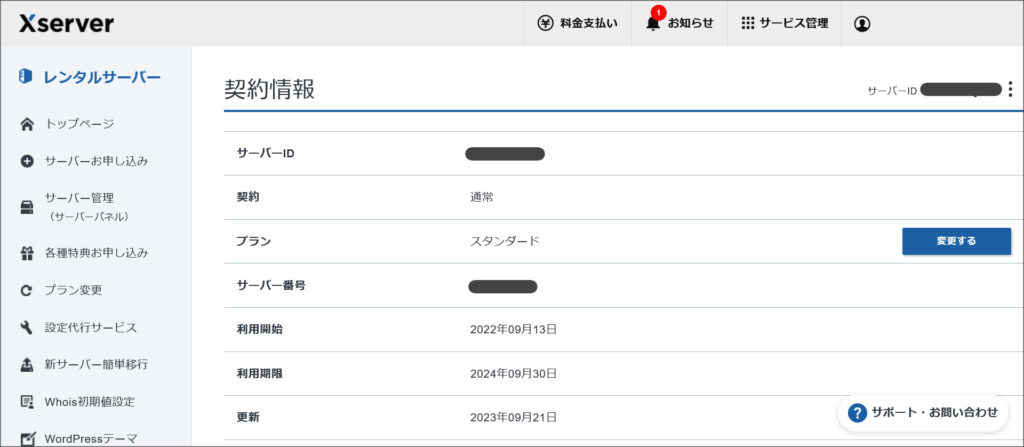Click the Xserver logo
Image resolution: width=1024 pixels, height=447 pixels.
point(66,23)
